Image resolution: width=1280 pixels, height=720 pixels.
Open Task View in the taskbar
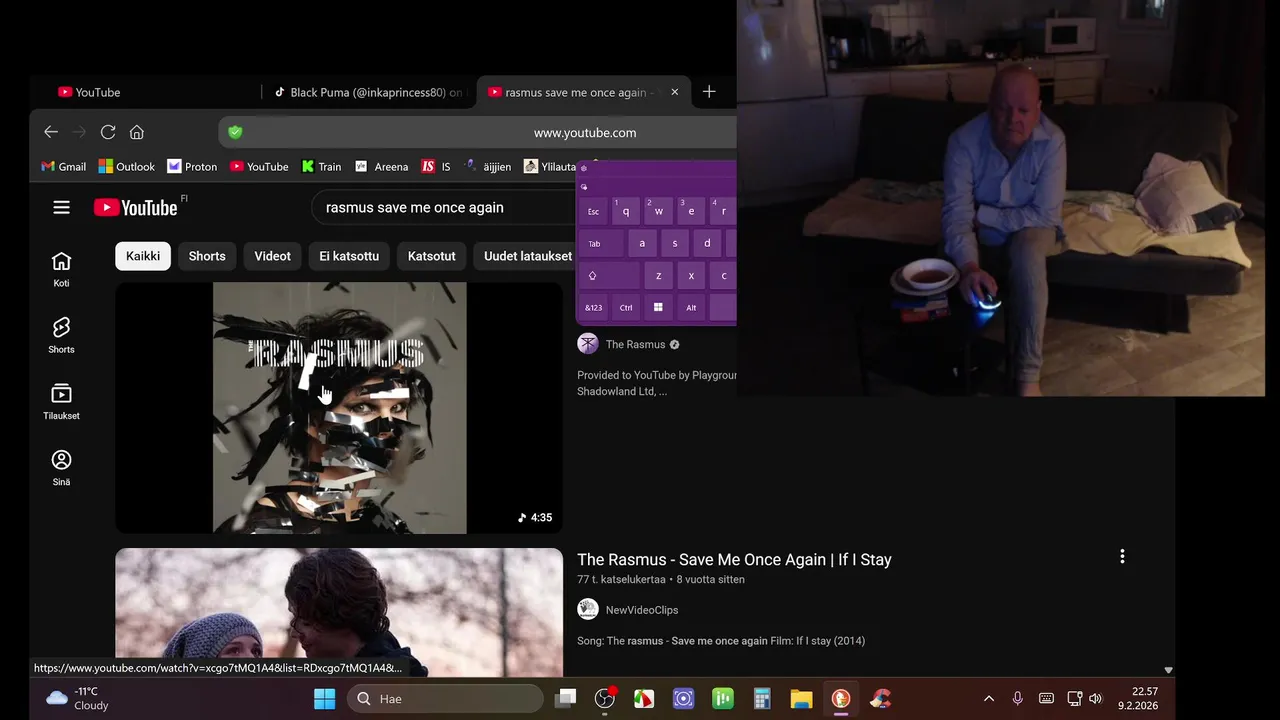566,699
